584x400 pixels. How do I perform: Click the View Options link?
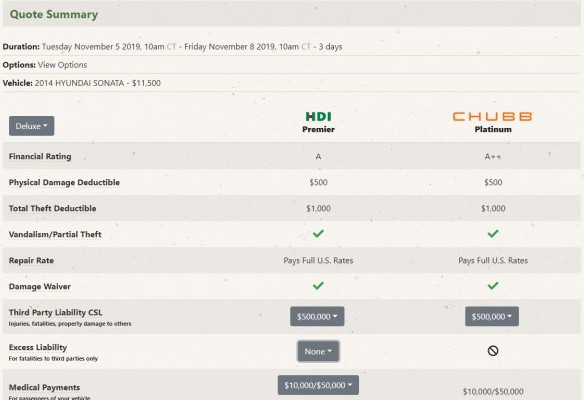point(63,65)
